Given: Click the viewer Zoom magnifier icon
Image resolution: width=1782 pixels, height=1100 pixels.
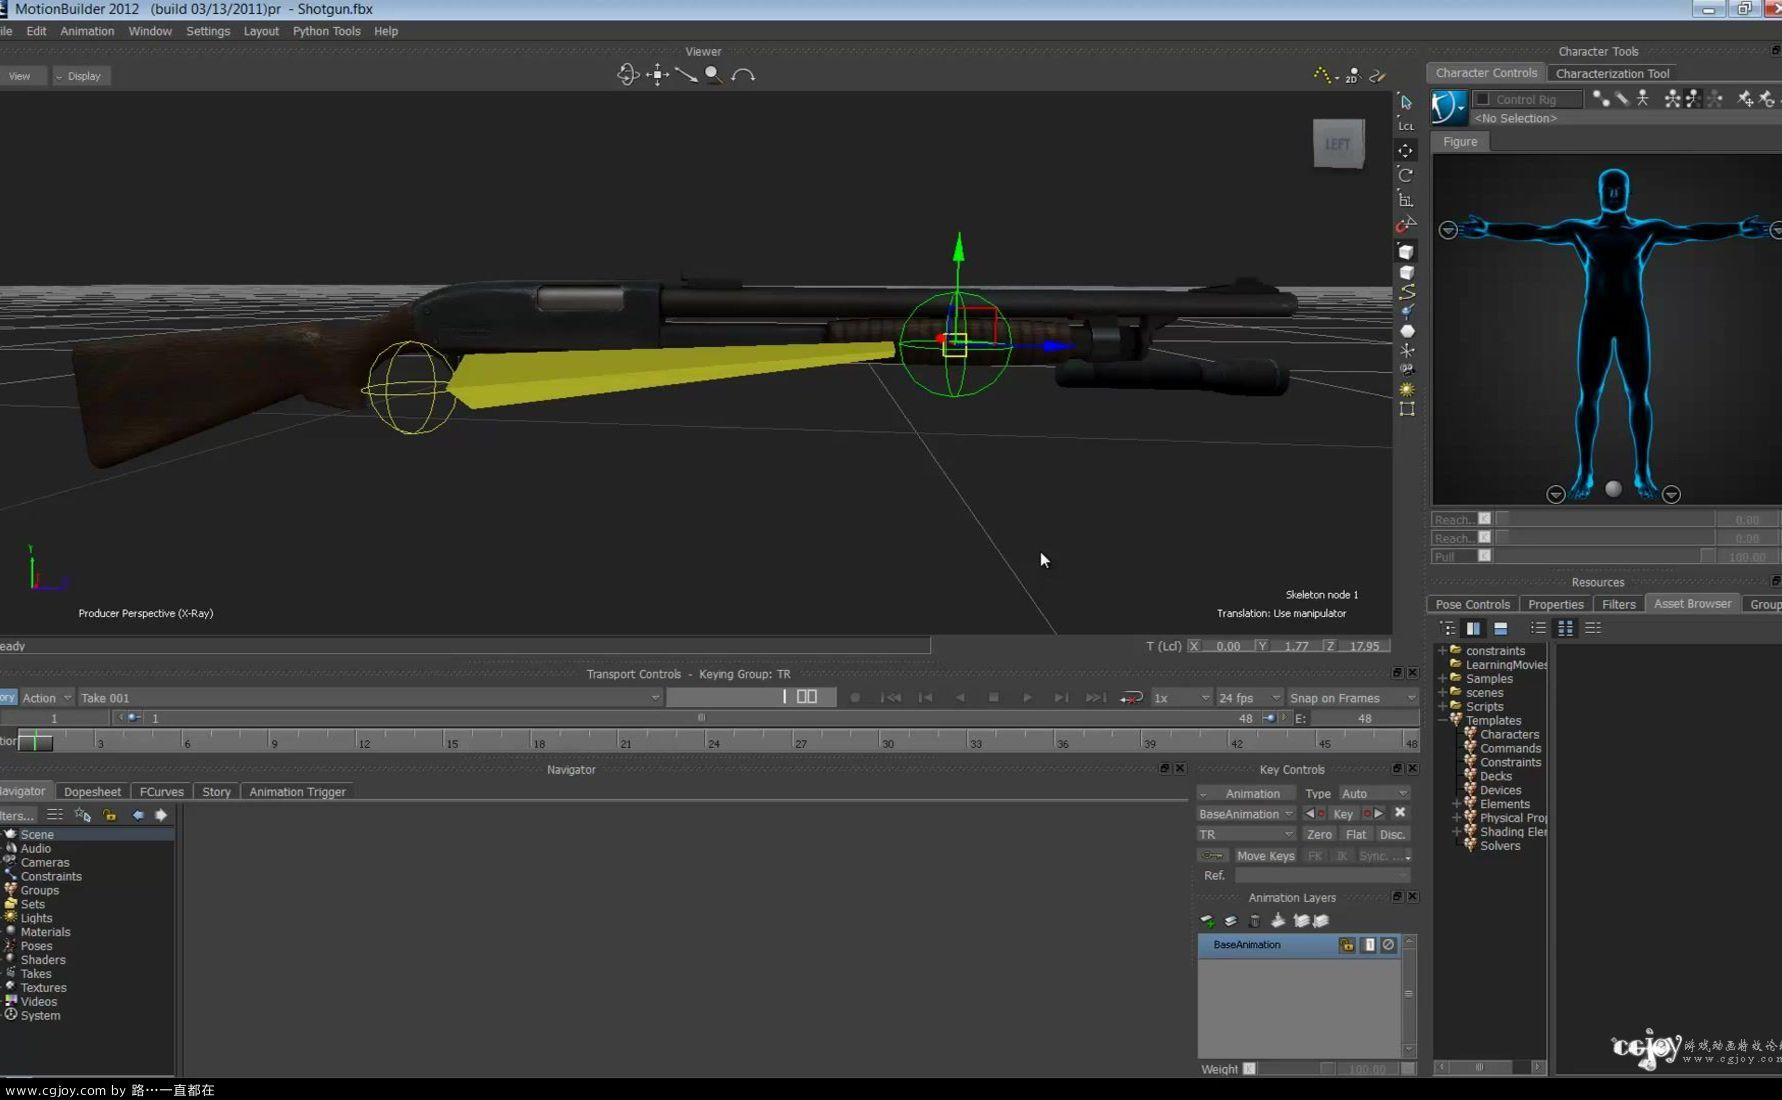Looking at the screenshot, I should point(713,75).
